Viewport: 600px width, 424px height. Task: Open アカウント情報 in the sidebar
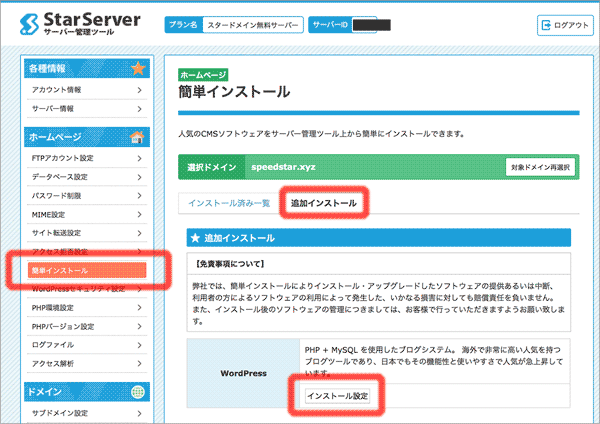pos(87,90)
